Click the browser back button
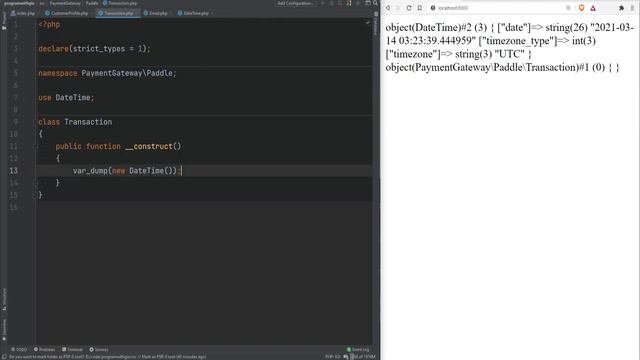Screen dimensions: 640x360 tap(388, 8)
